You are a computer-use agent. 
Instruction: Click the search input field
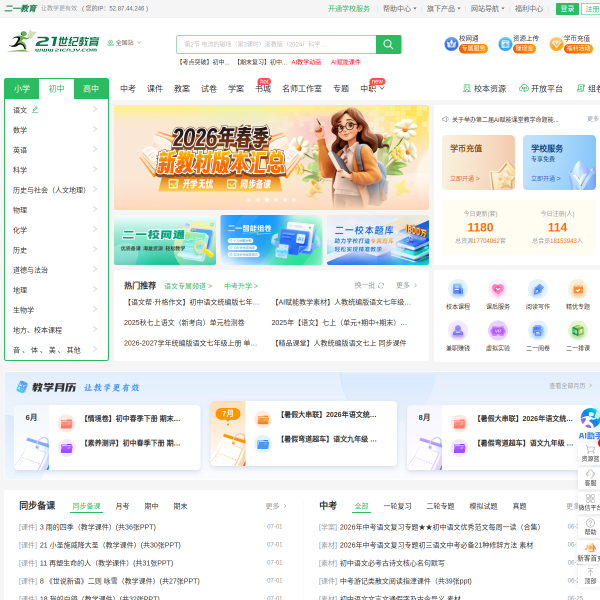click(276, 44)
